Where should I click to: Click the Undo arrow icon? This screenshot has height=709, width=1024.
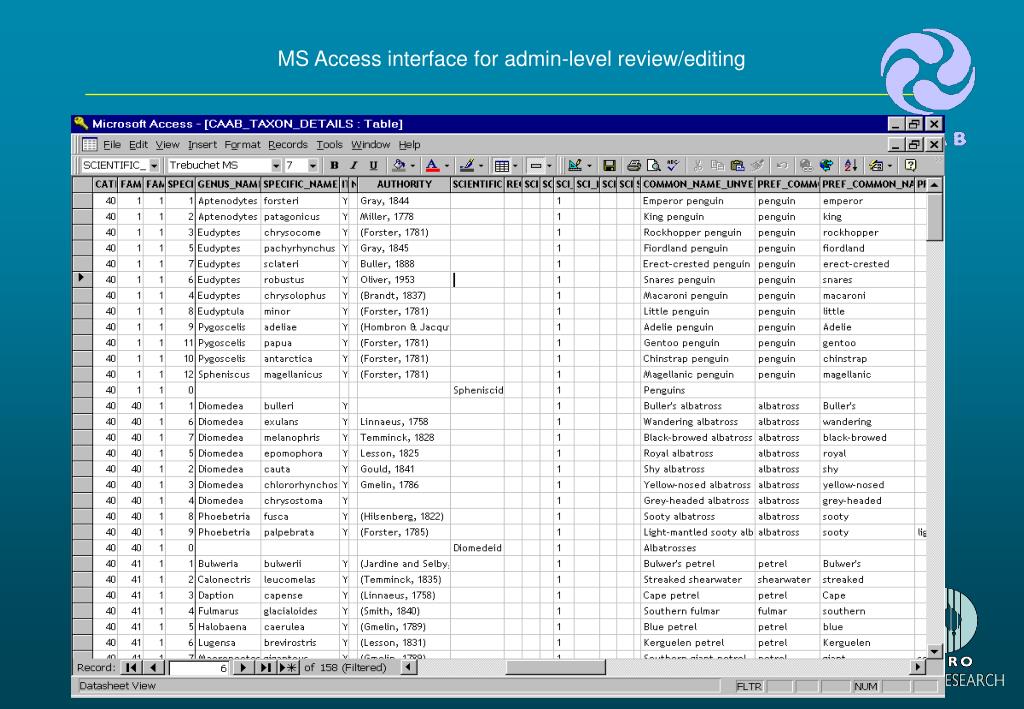782,165
